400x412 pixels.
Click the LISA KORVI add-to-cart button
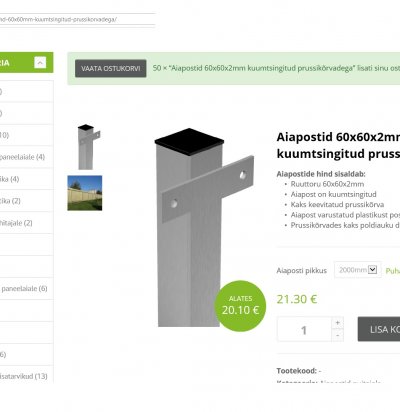(379, 329)
